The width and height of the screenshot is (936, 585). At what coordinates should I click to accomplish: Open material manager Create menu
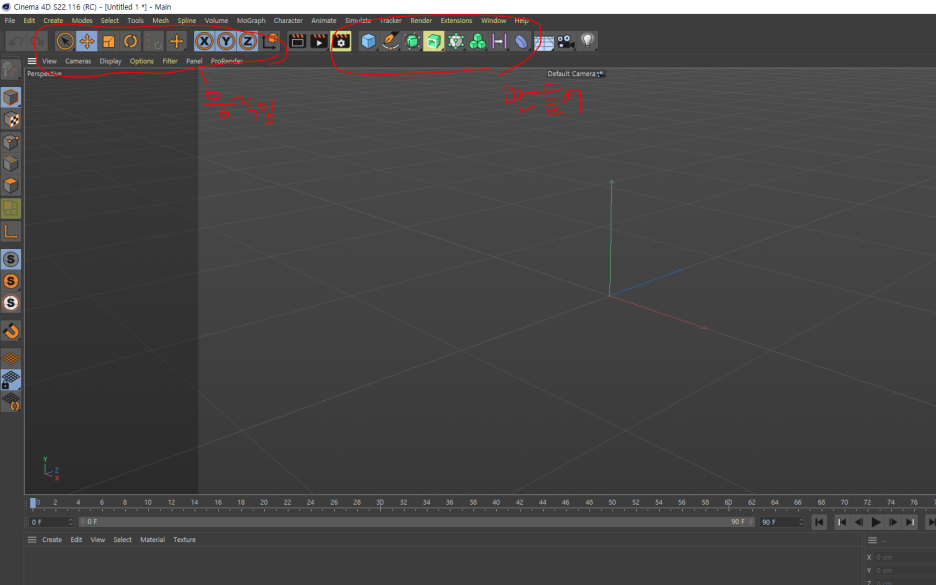click(x=52, y=540)
